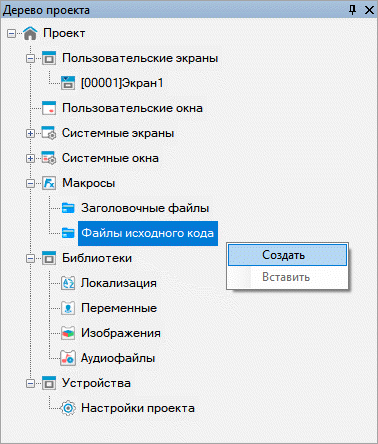Choose Вставить from the context menu

[x=287, y=277]
